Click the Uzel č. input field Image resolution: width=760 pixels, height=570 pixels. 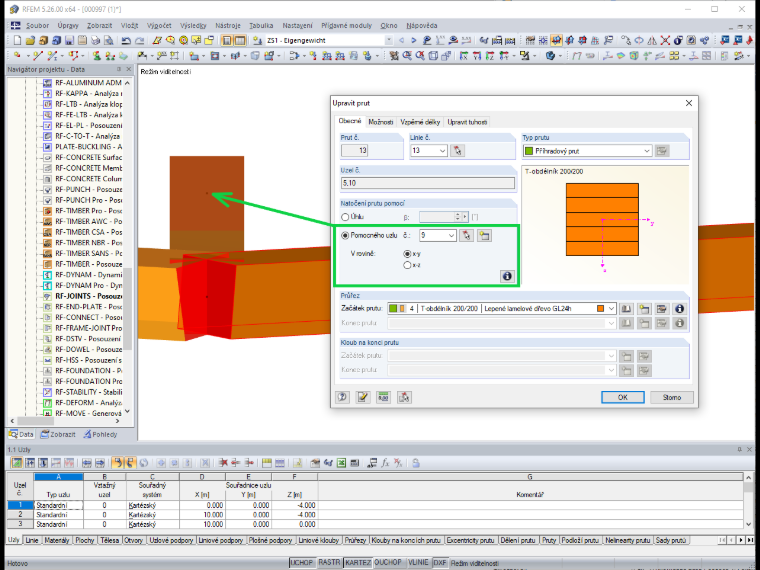[x=428, y=183]
